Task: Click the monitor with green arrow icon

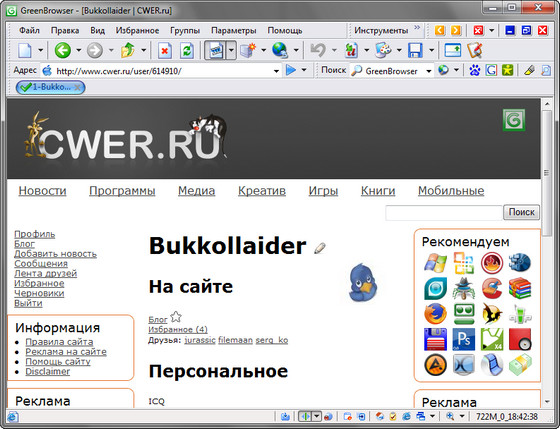Action: pyautogui.click(x=452, y=50)
